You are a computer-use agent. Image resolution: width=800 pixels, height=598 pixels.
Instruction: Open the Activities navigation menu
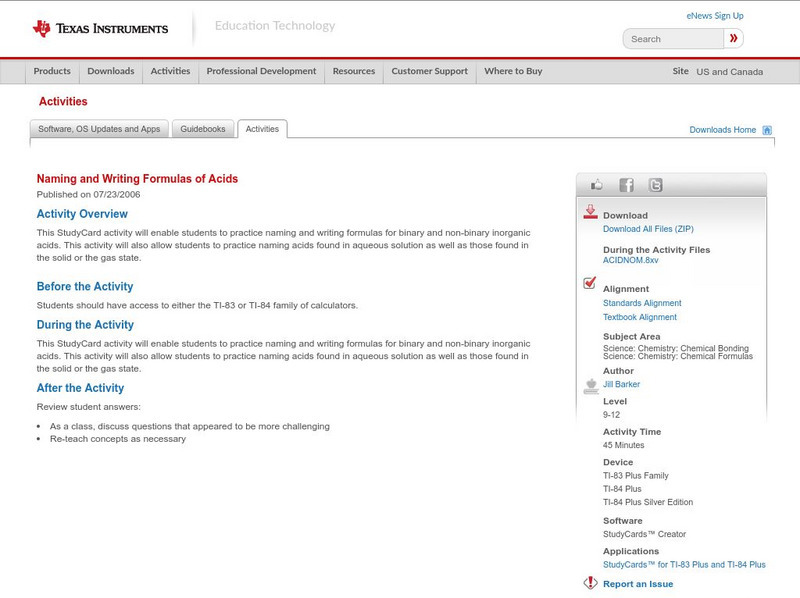click(170, 71)
